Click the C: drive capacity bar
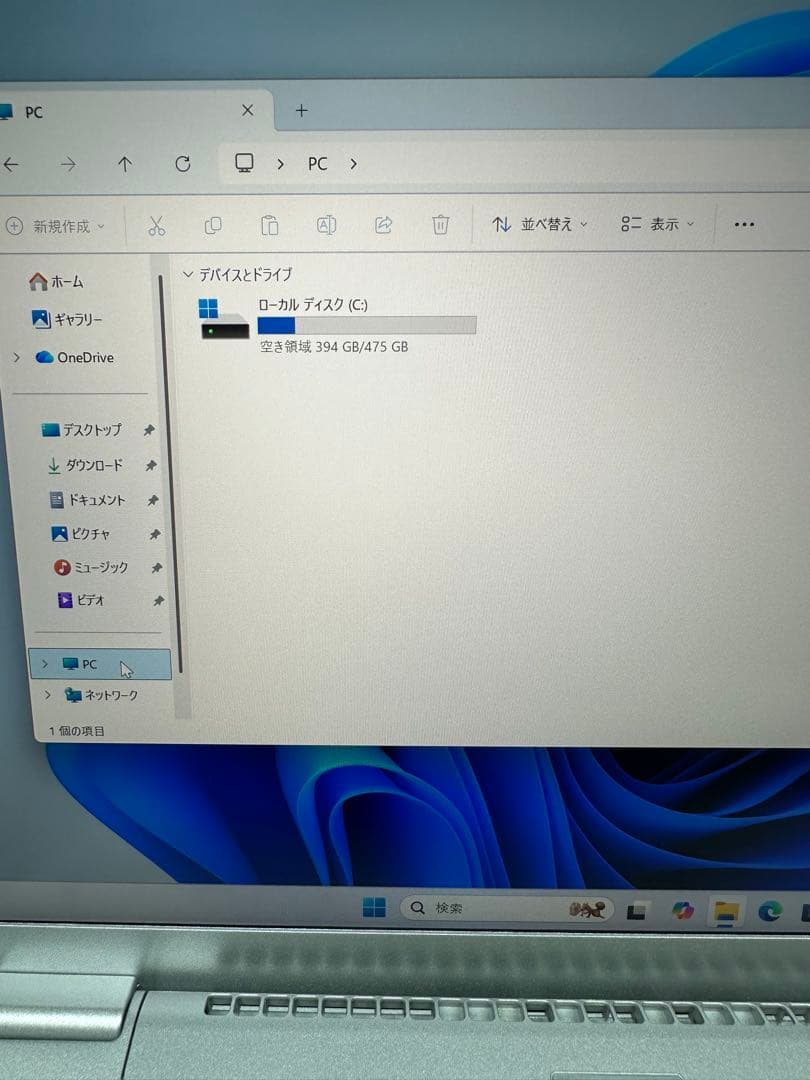Image resolution: width=810 pixels, height=1080 pixels. tap(367, 327)
